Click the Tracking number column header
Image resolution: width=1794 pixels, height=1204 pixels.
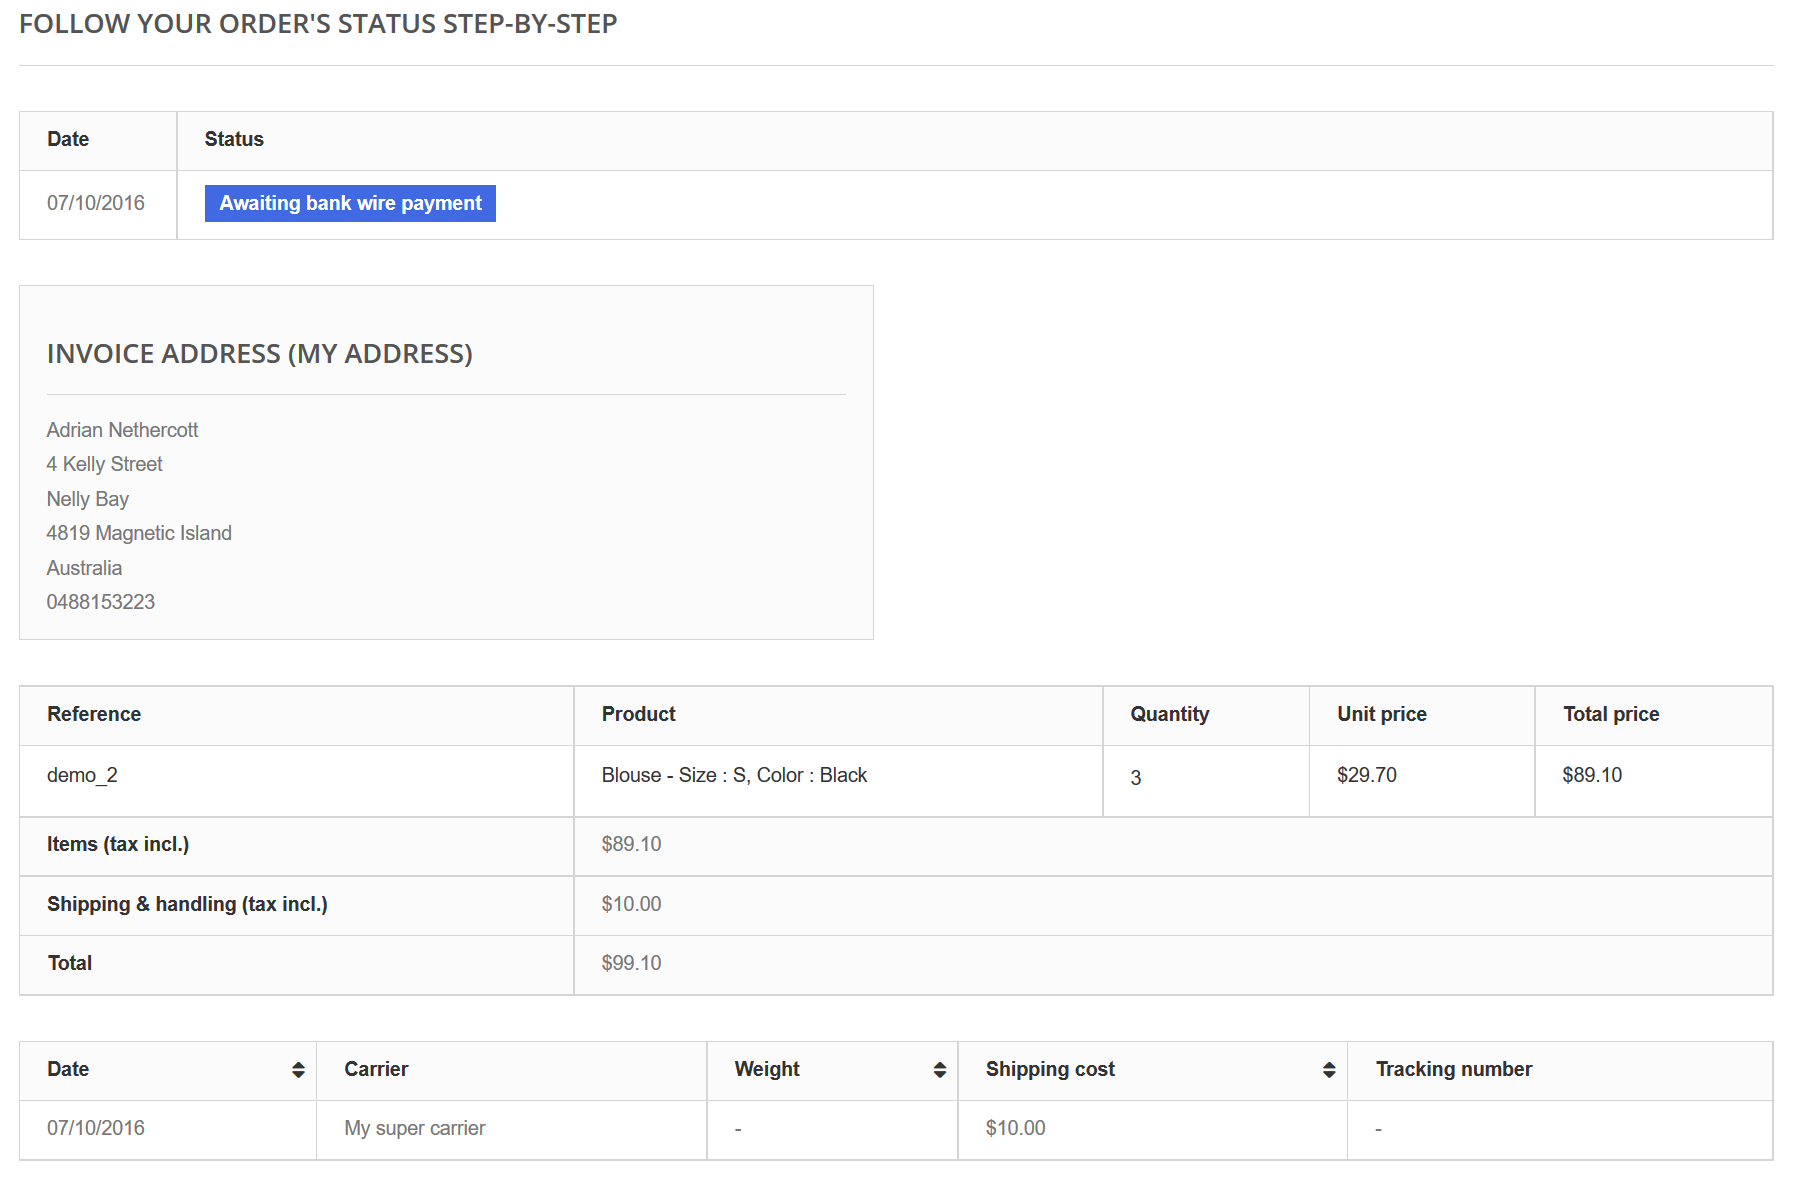click(1453, 1069)
